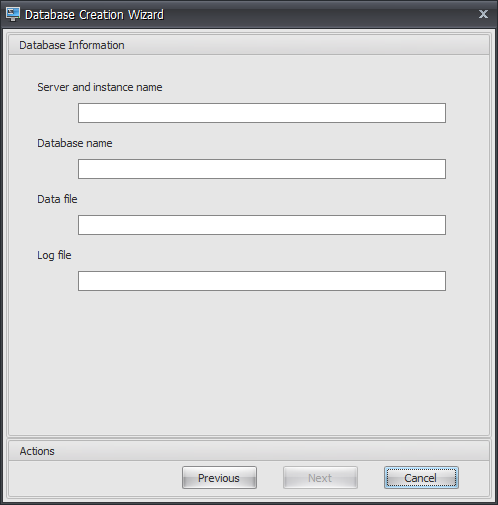Click the 'Data file' label
The width and height of the screenshot is (498, 505).
pos(57,199)
